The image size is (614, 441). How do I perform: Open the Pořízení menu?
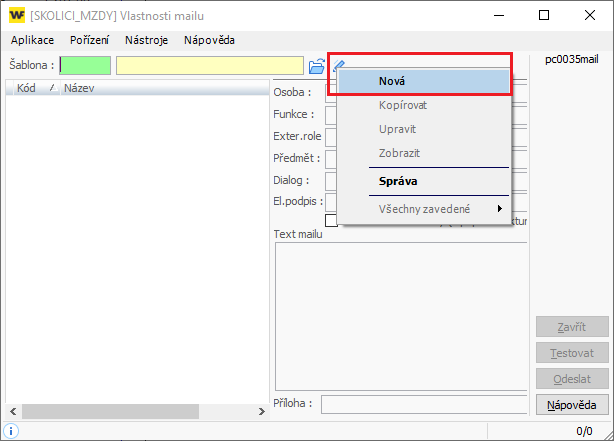pos(90,40)
